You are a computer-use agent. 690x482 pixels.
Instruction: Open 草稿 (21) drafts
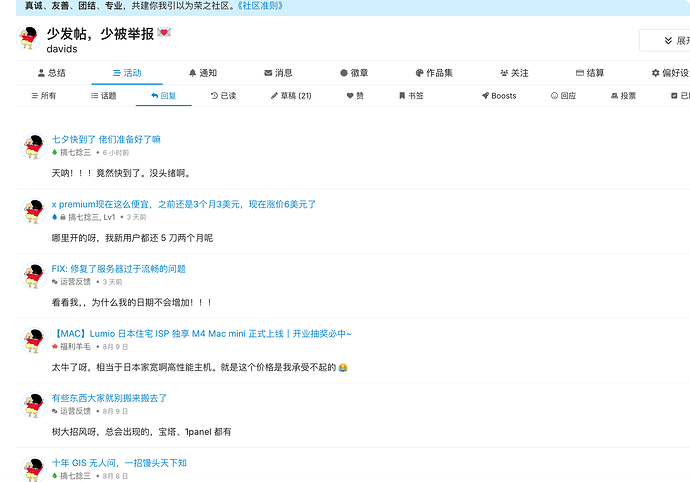coord(291,96)
